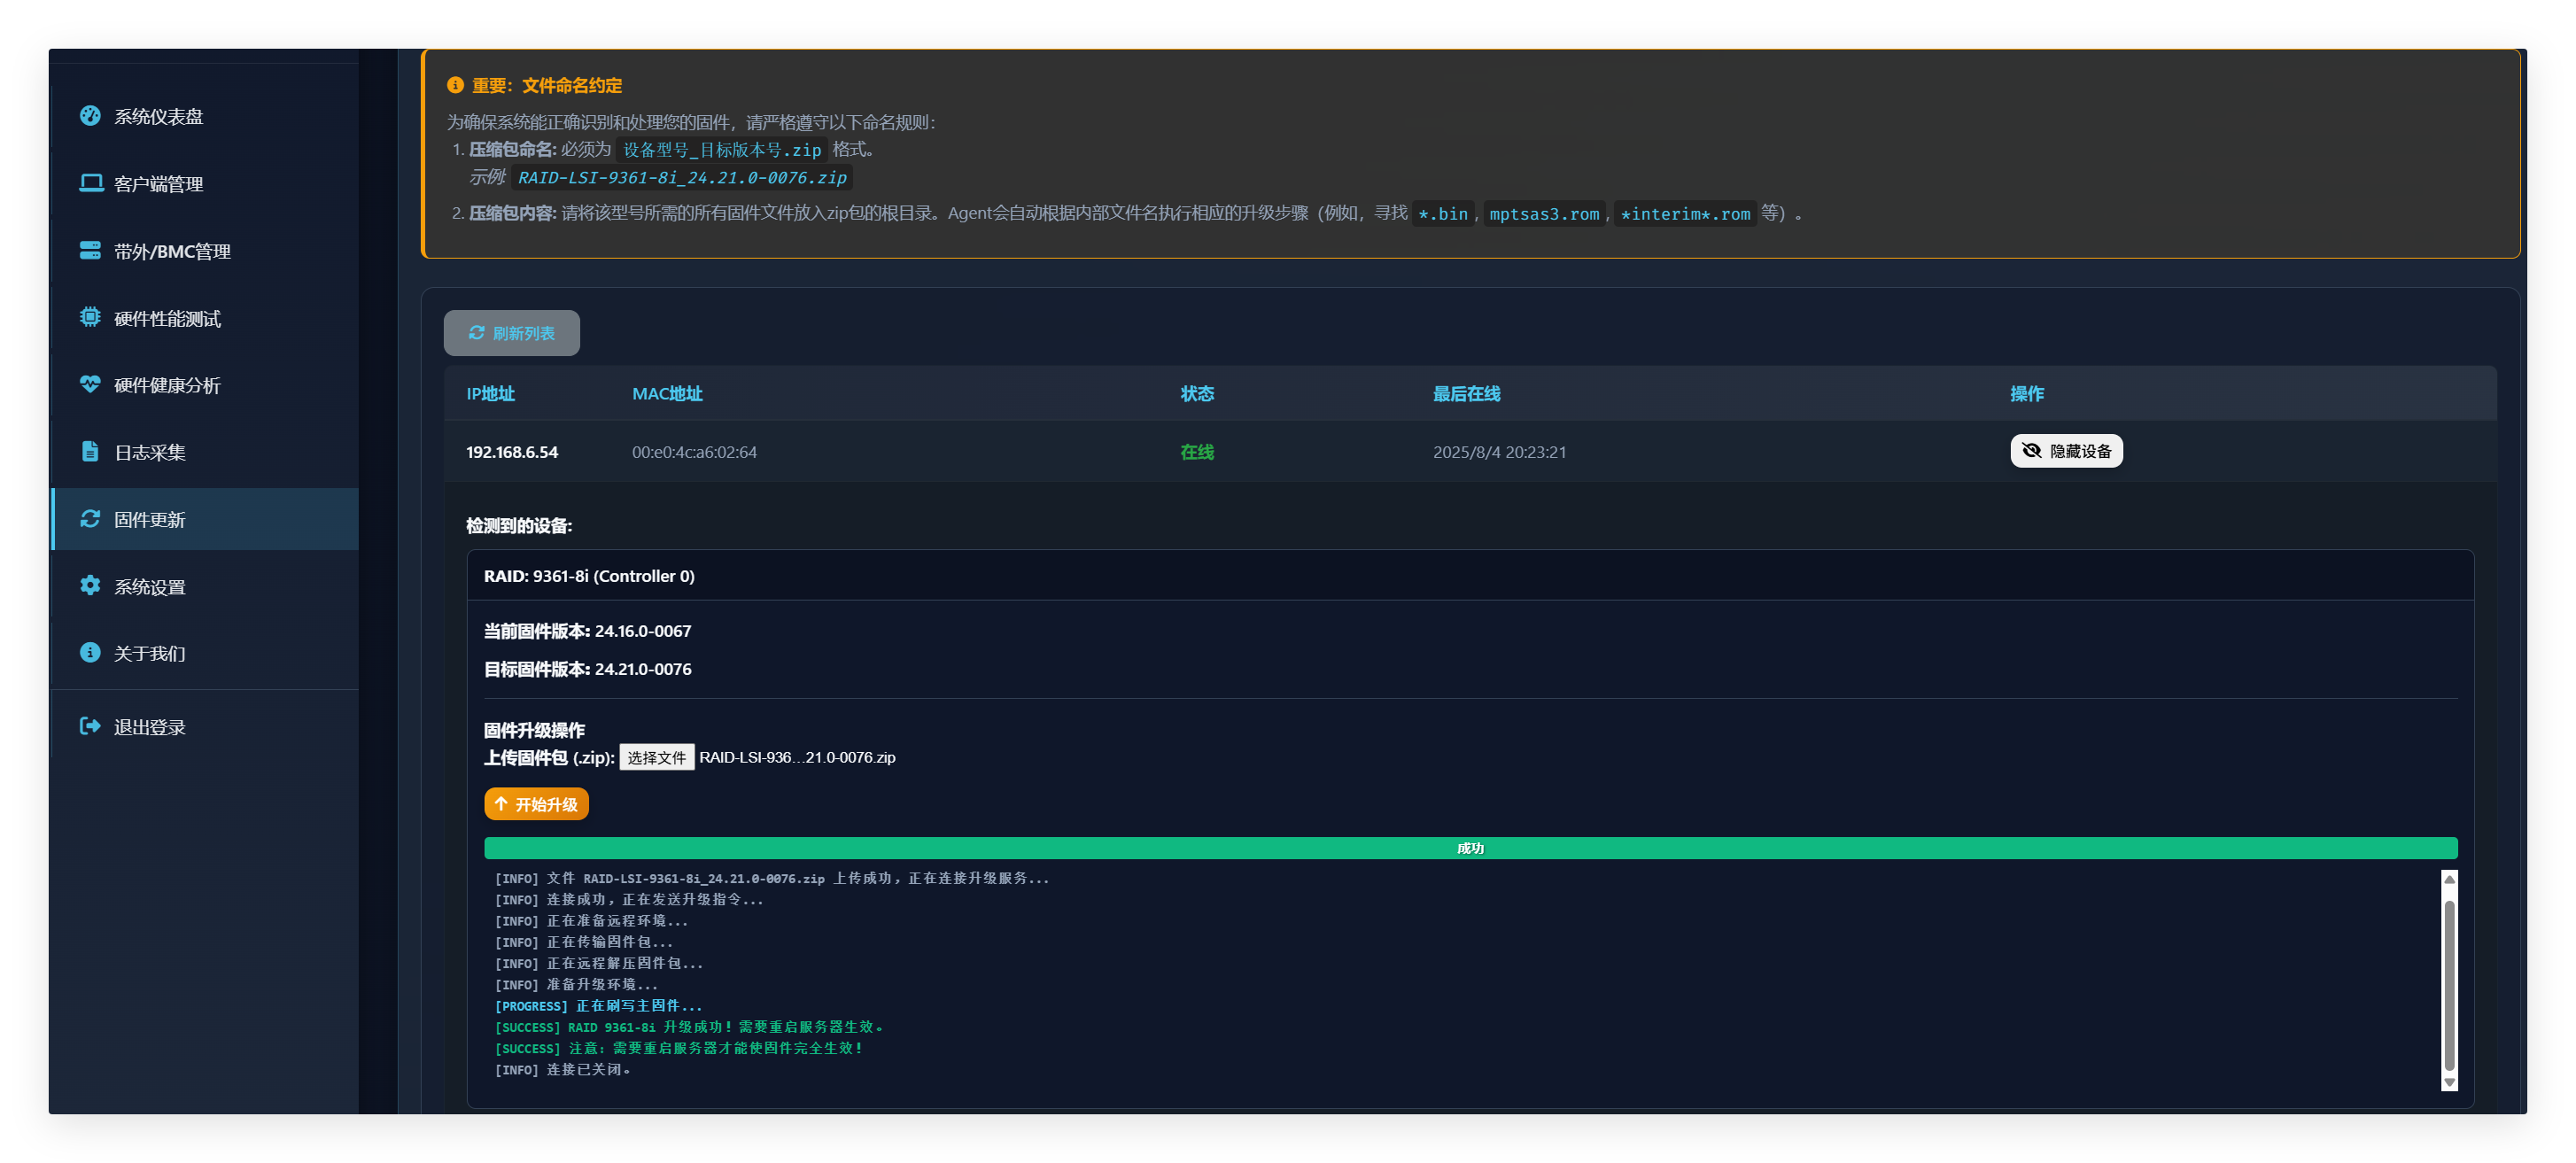
Task: Hide device with 隐藏设备 button
Action: (2065, 451)
